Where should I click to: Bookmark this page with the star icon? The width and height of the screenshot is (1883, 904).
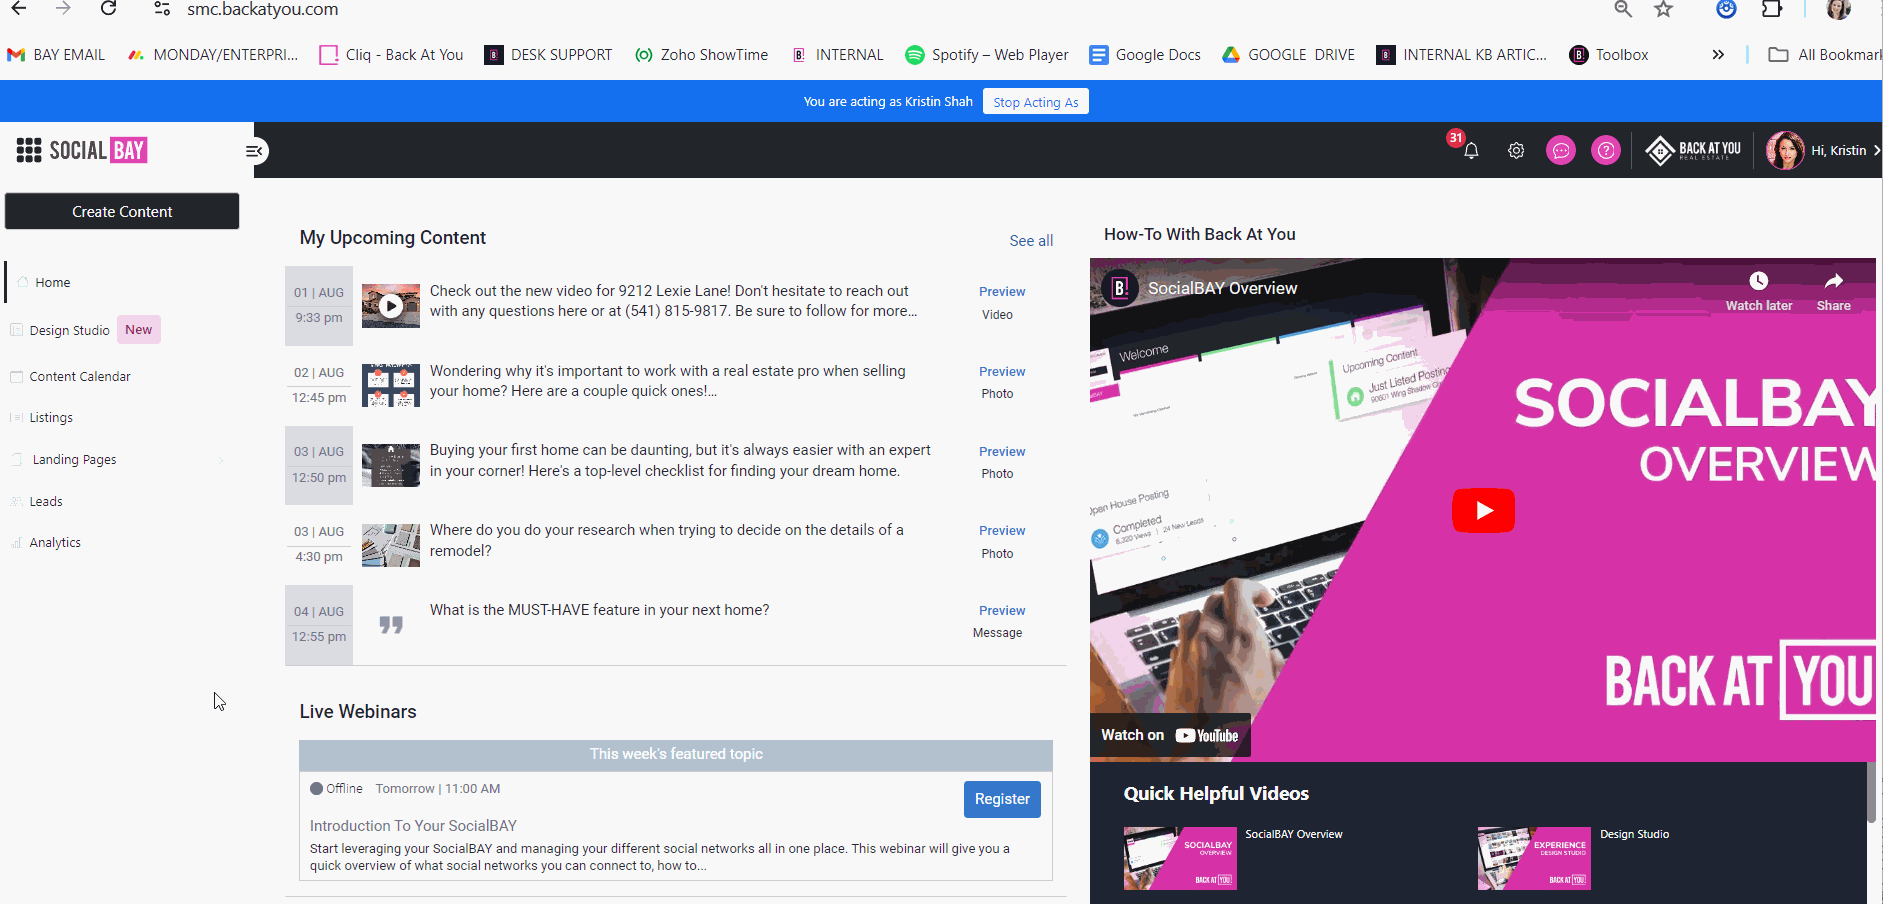(x=1664, y=9)
